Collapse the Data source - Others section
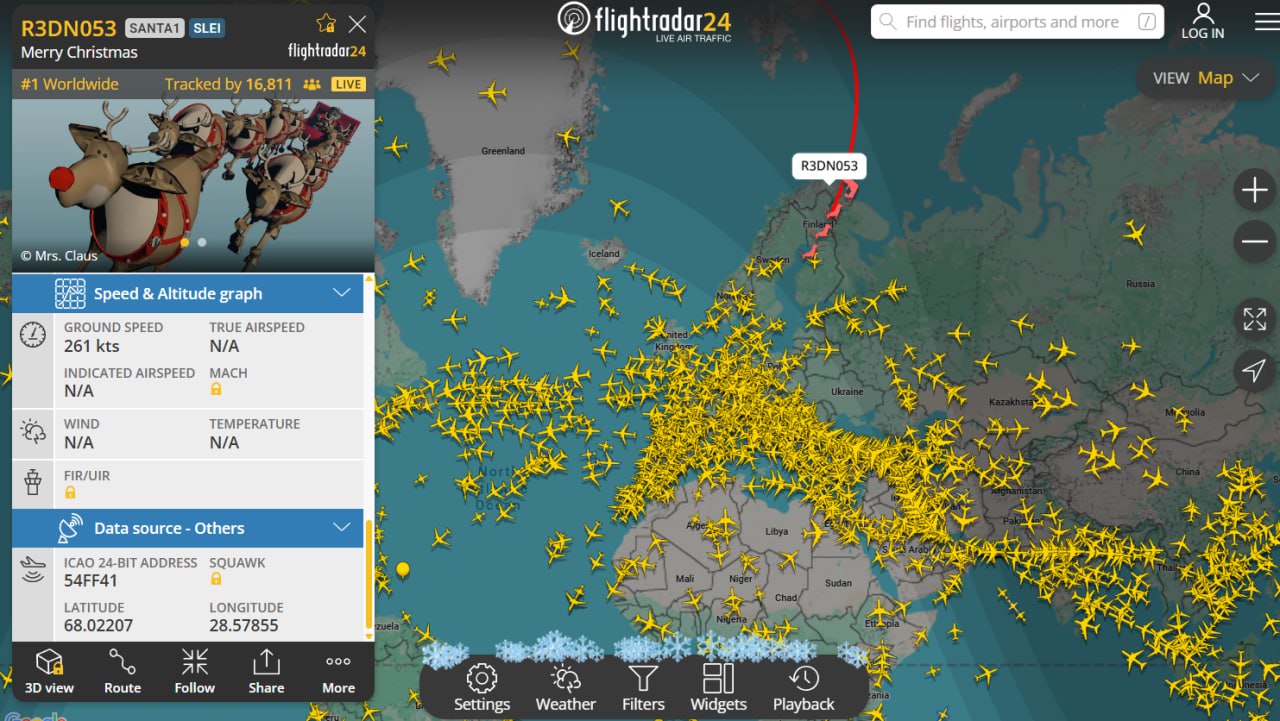The height and width of the screenshot is (721, 1280). pyautogui.click(x=342, y=527)
